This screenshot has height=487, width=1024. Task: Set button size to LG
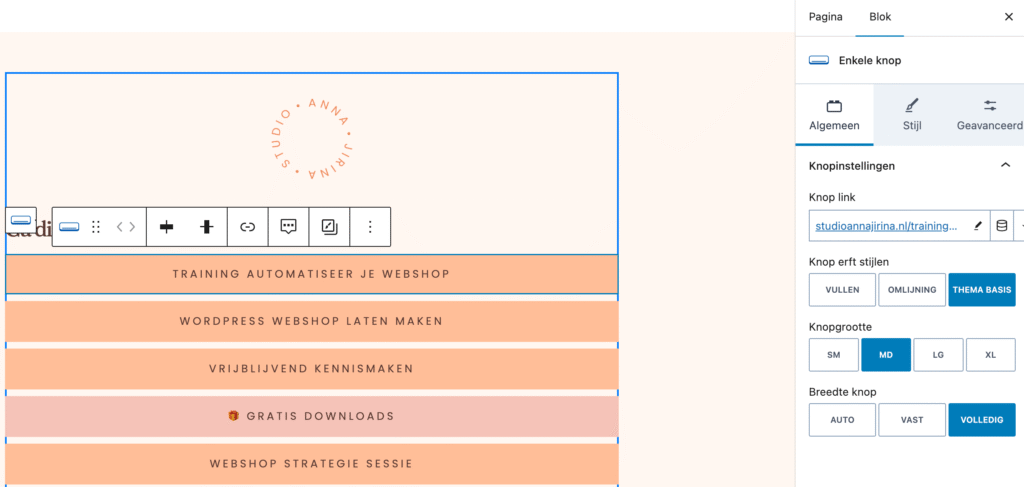(938, 355)
